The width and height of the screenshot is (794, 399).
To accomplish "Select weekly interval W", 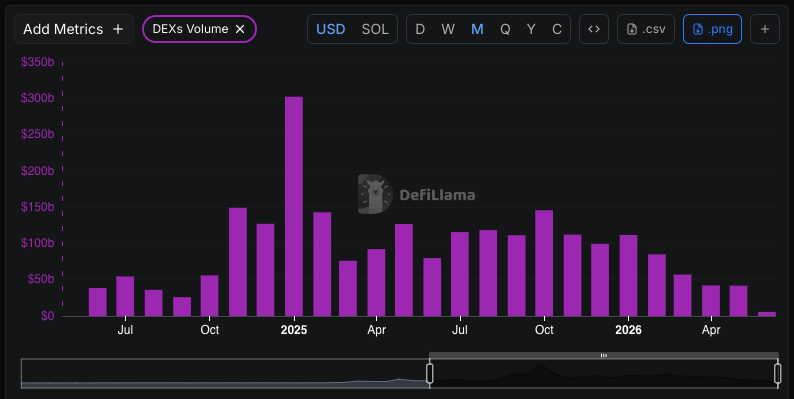I will (x=448, y=29).
